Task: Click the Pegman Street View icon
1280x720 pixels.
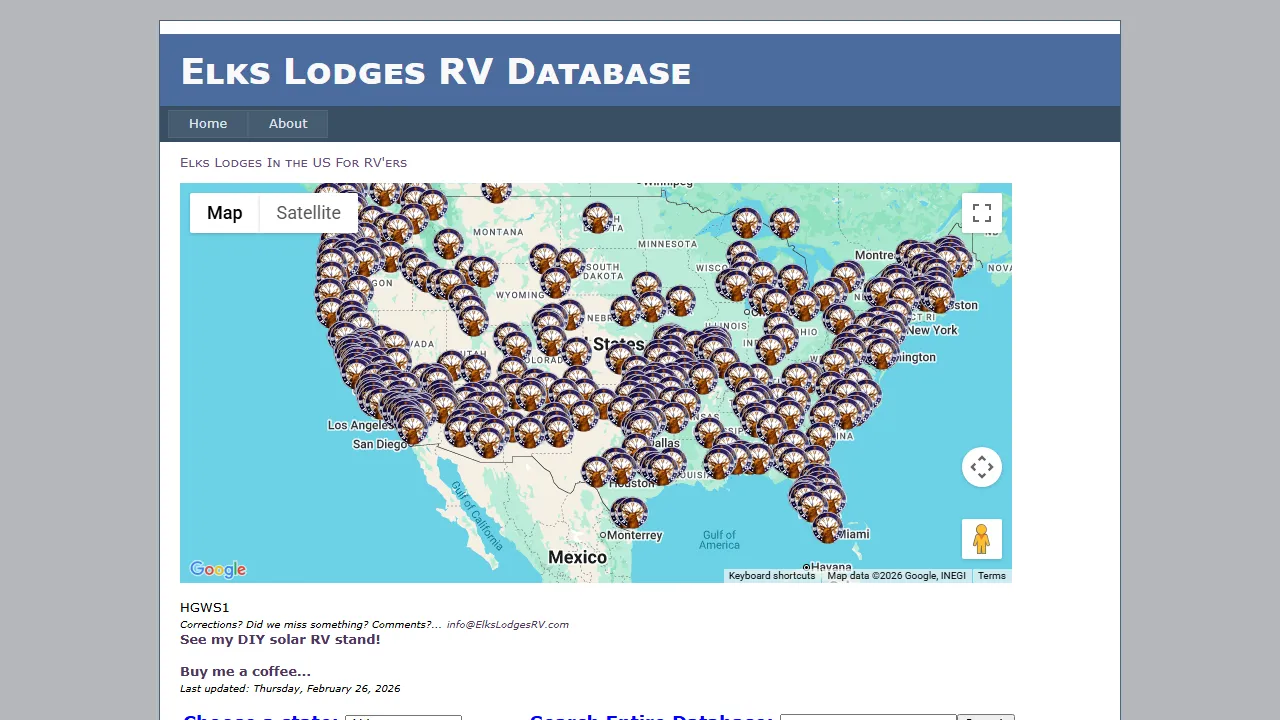Action: [x=981, y=539]
